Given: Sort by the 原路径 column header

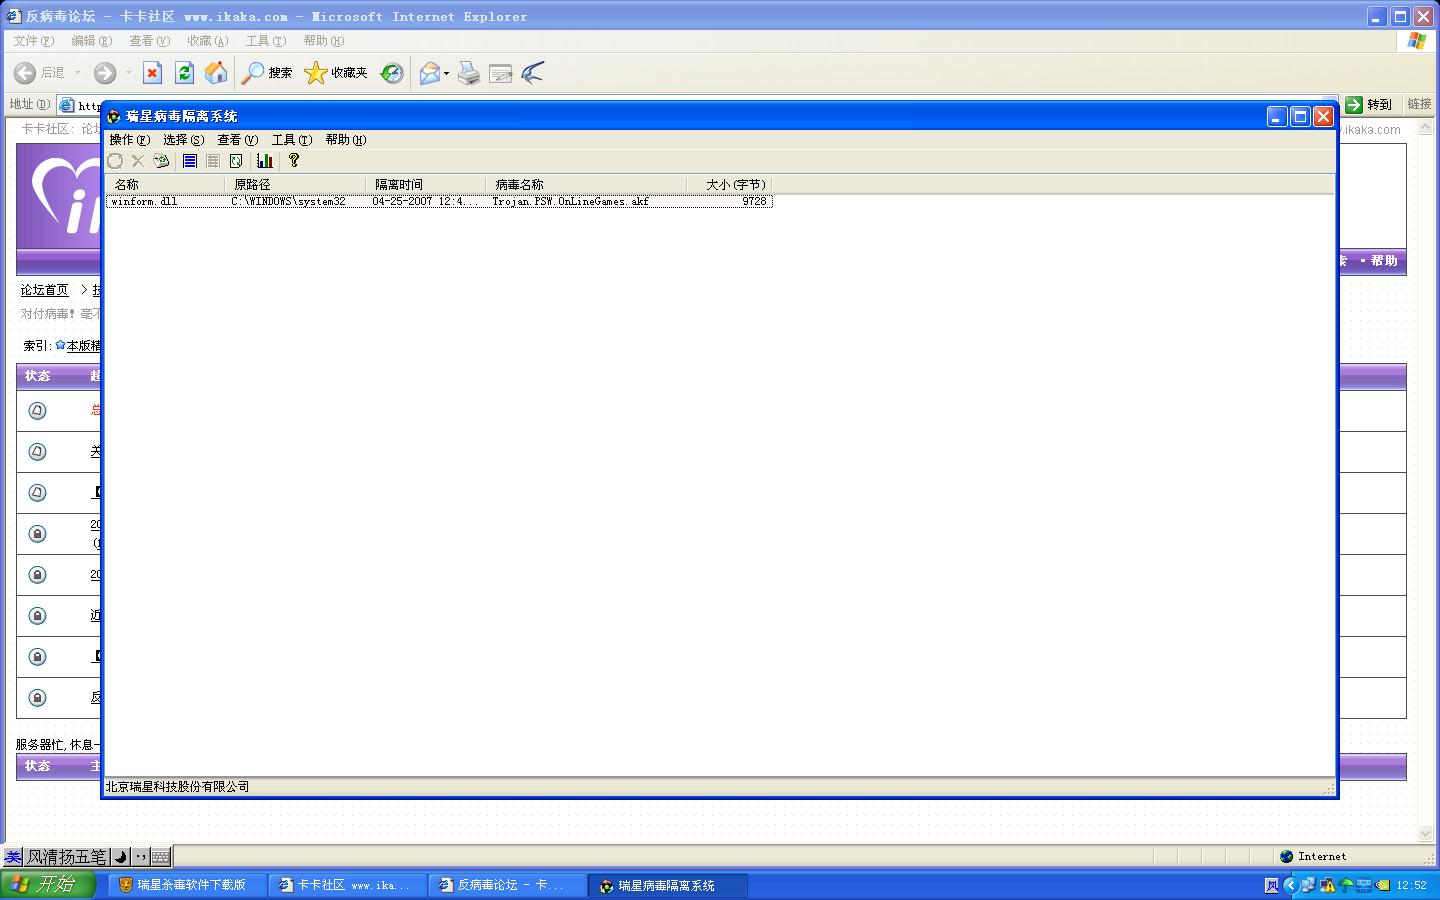Looking at the screenshot, I should 295,185.
